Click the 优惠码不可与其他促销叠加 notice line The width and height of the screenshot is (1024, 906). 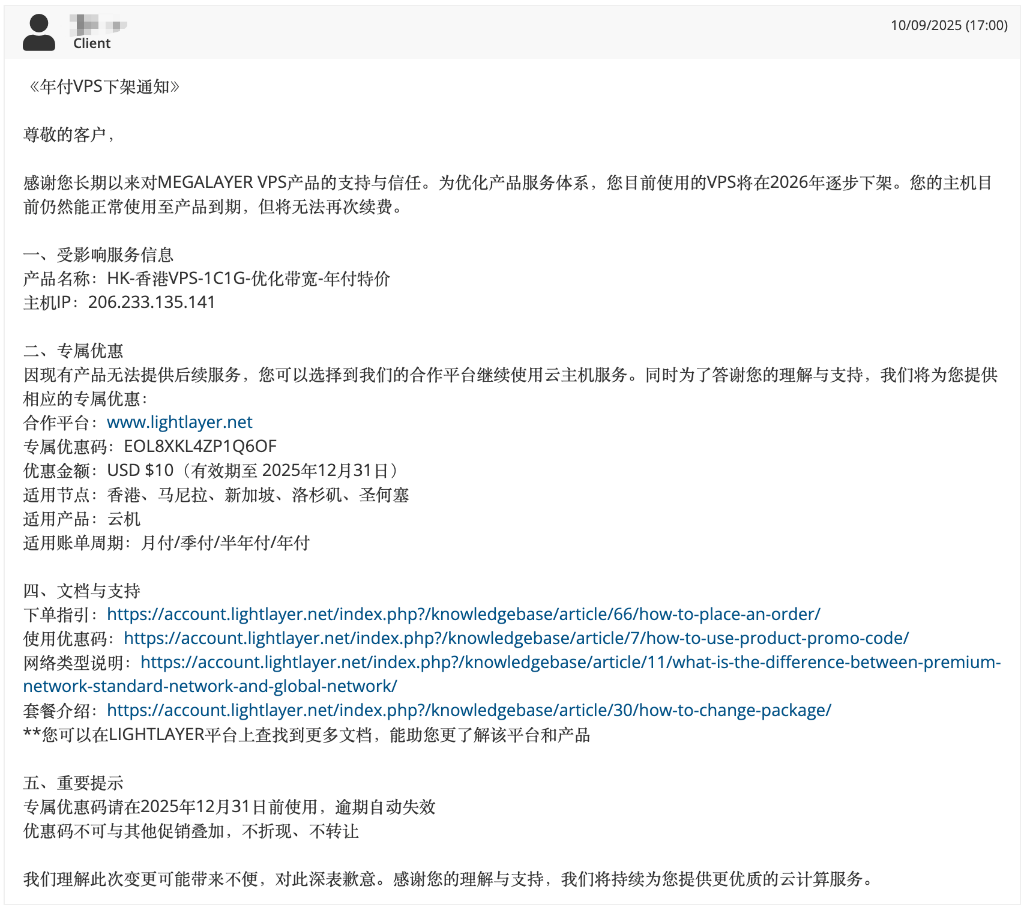tap(191, 832)
